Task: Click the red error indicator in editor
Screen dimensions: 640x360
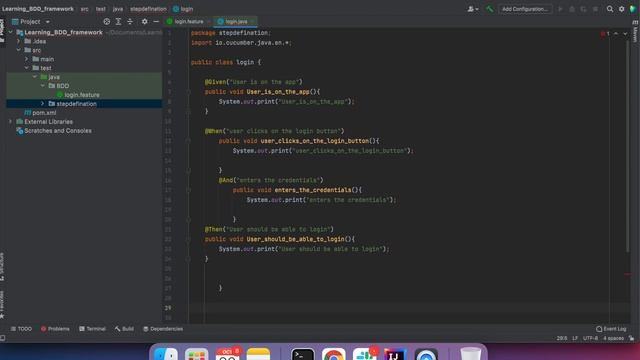Action: tap(605, 34)
